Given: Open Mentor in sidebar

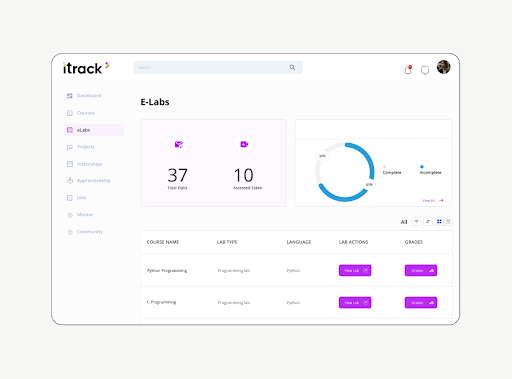Looking at the screenshot, I should click(x=85, y=215).
